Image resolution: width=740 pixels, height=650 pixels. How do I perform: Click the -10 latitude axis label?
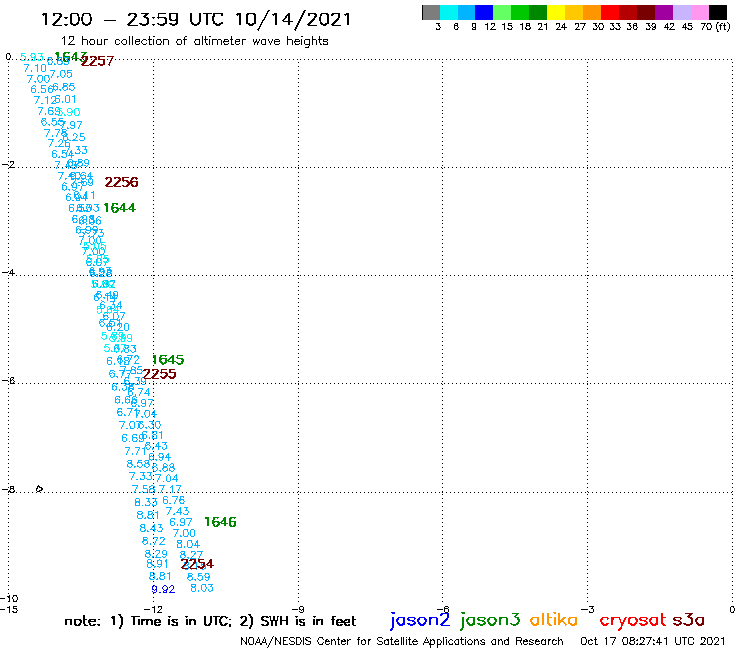tap(9, 598)
